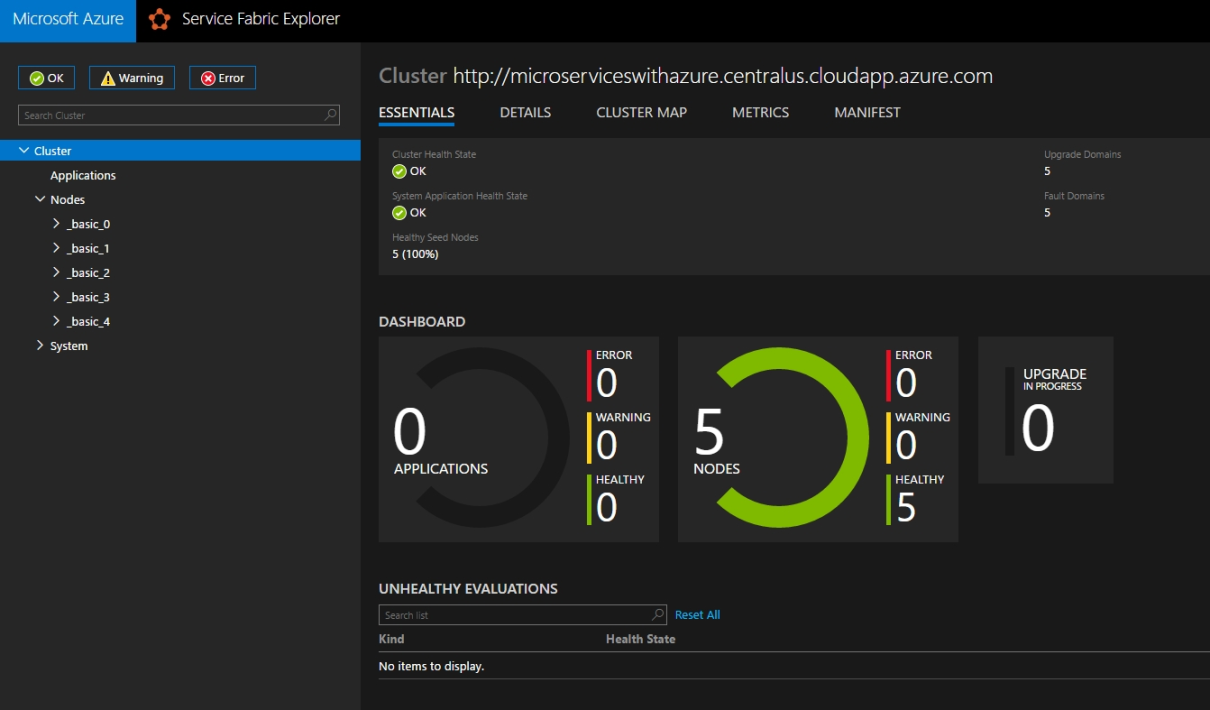Toggle the OK health filter
1210x710 pixels.
click(x=47, y=78)
